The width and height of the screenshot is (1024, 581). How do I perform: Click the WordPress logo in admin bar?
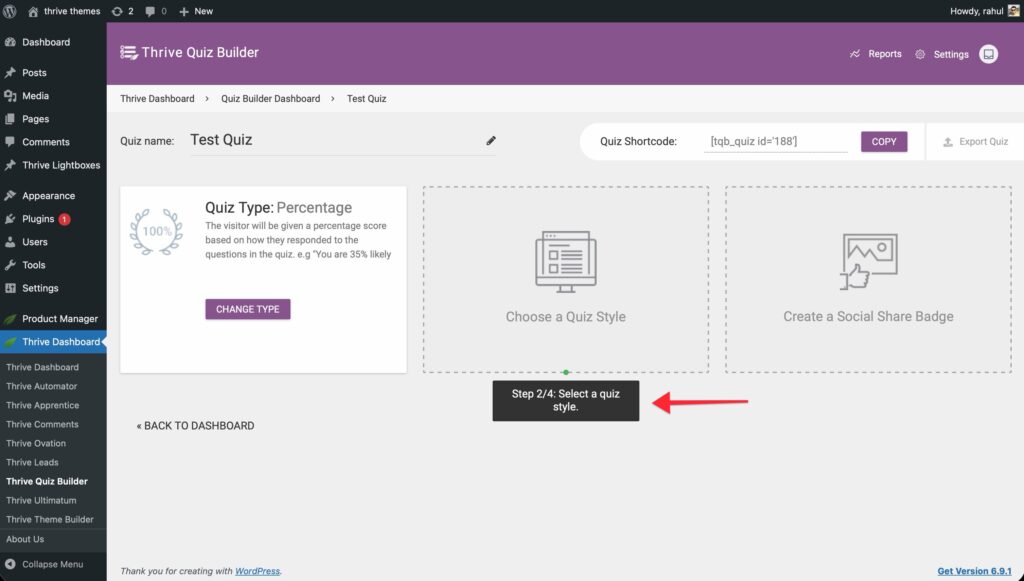11,11
